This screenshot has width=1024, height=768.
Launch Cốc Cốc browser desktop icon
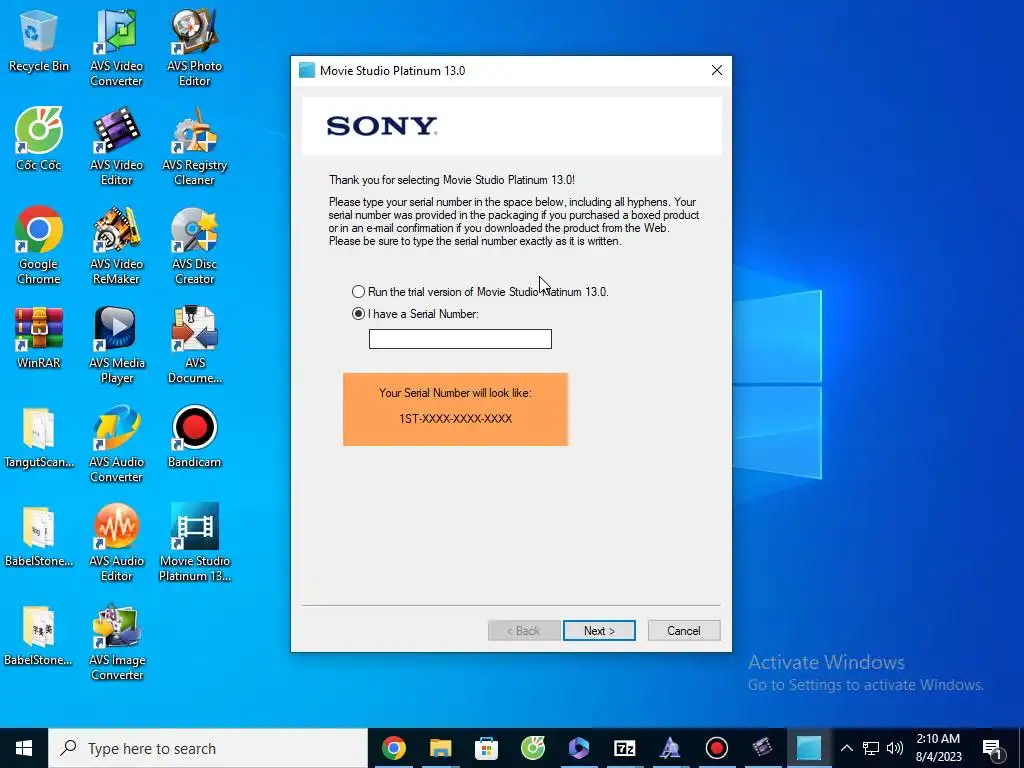(39, 139)
